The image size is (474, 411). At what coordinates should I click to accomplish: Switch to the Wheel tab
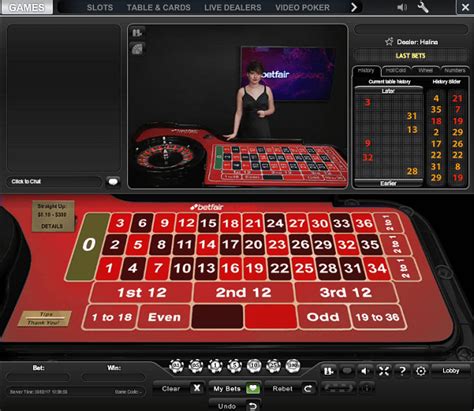(x=426, y=71)
